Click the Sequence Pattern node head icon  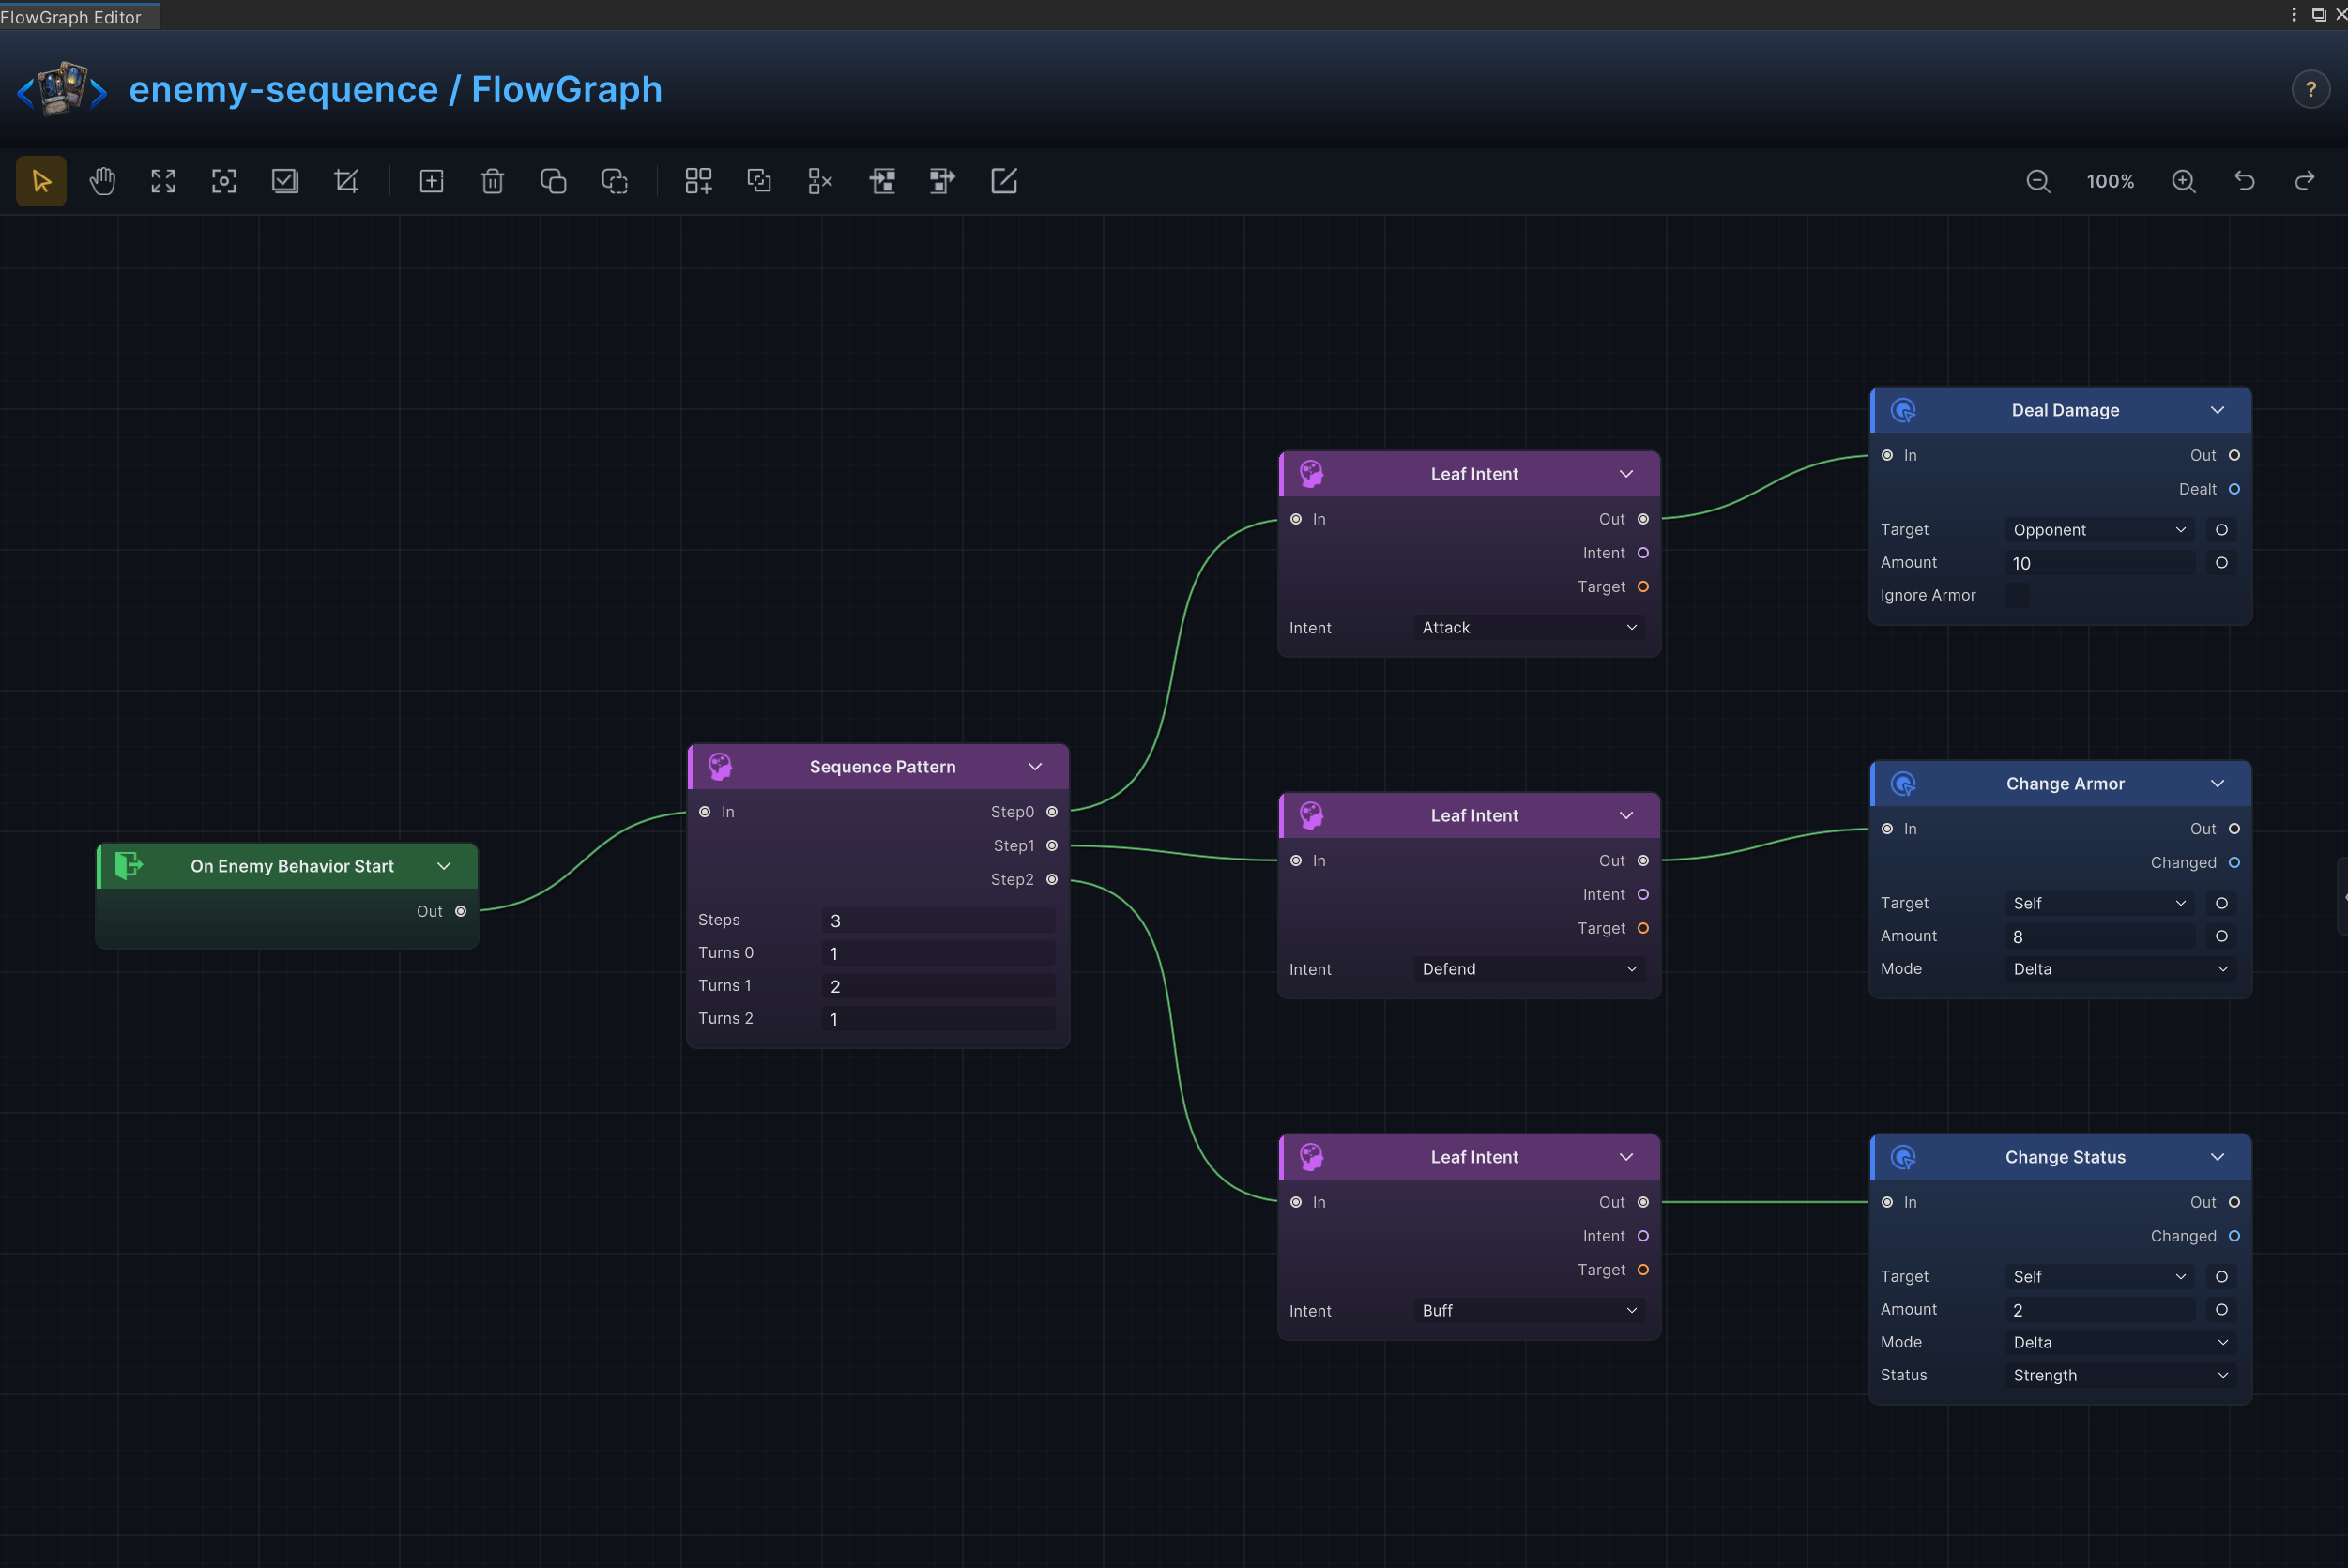coord(721,767)
